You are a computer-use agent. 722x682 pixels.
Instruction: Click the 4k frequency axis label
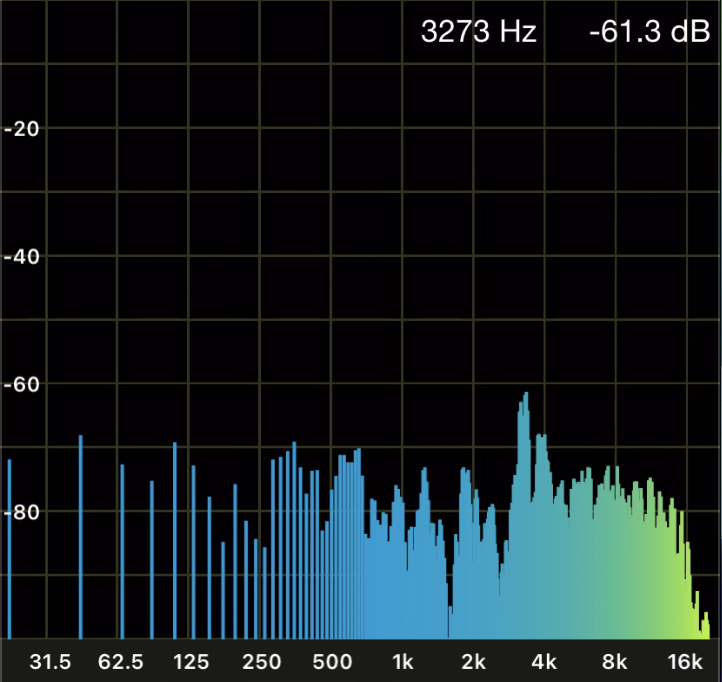pyautogui.click(x=544, y=662)
